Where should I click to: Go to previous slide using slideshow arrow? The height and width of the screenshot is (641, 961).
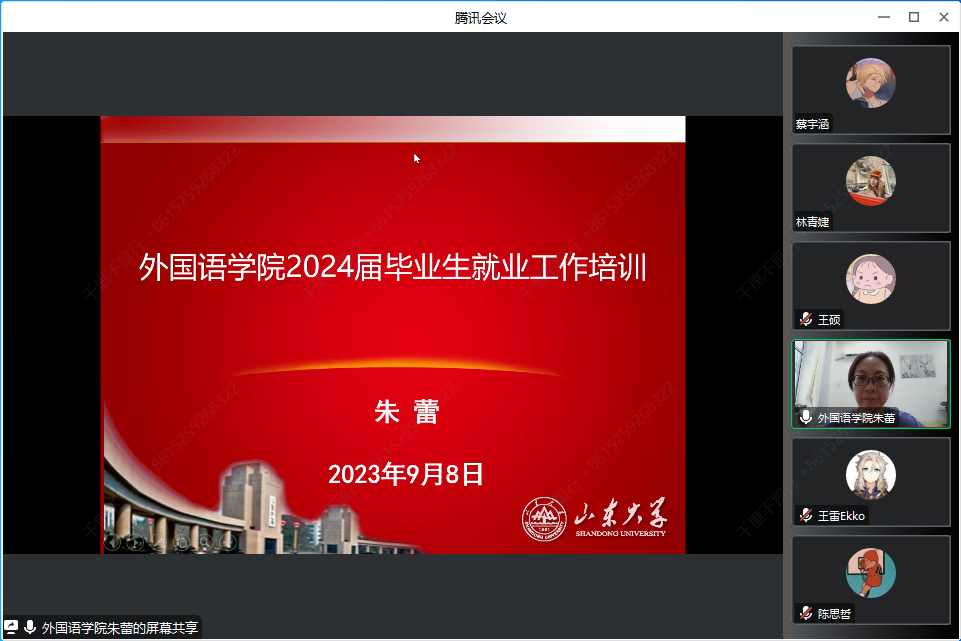tap(113, 542)
